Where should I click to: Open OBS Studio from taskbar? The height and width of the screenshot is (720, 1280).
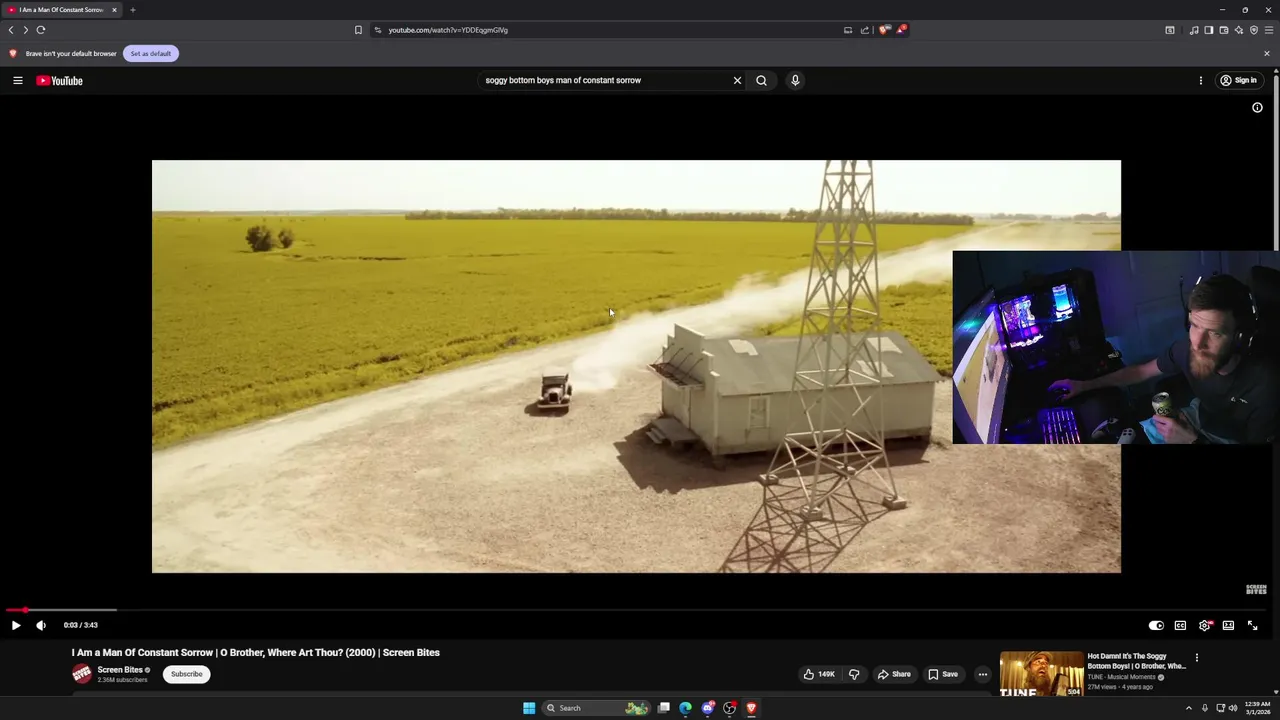tap(730, 708)
